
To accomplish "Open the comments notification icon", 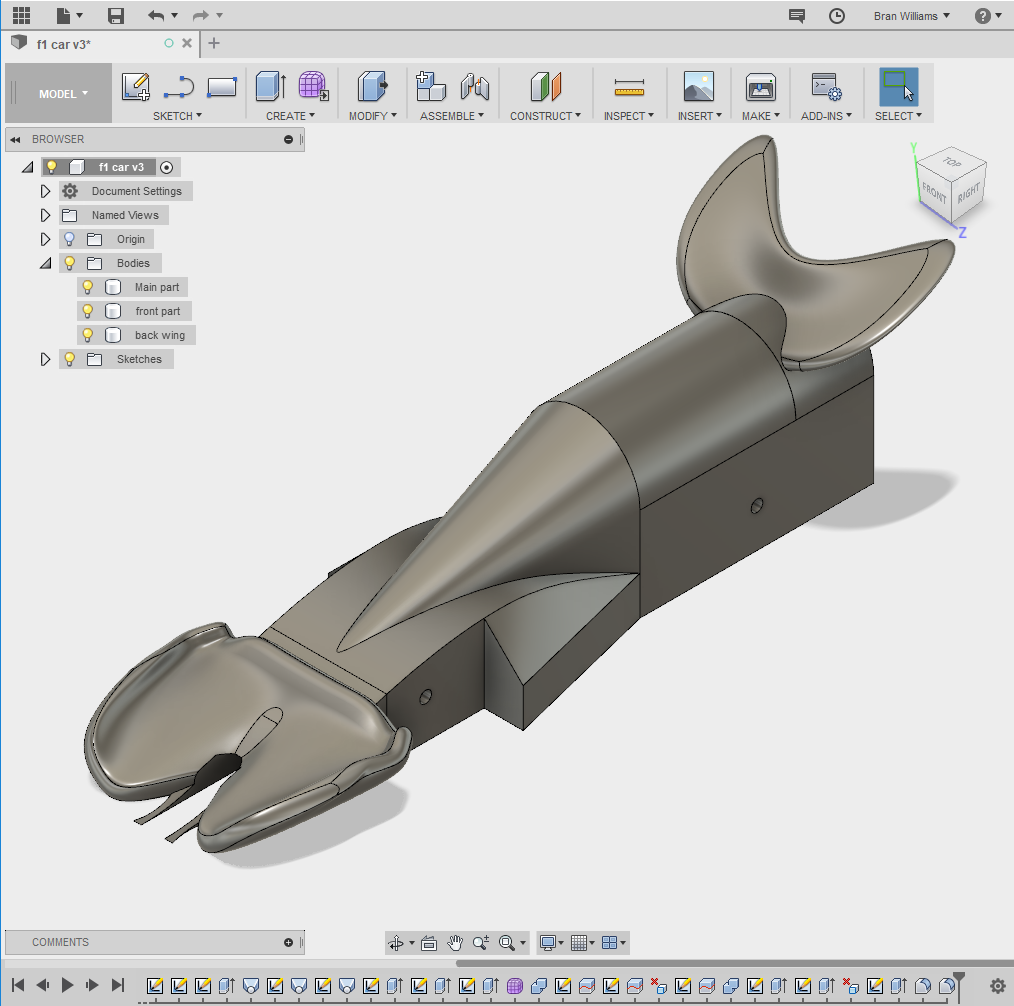I will click(797, 16).
